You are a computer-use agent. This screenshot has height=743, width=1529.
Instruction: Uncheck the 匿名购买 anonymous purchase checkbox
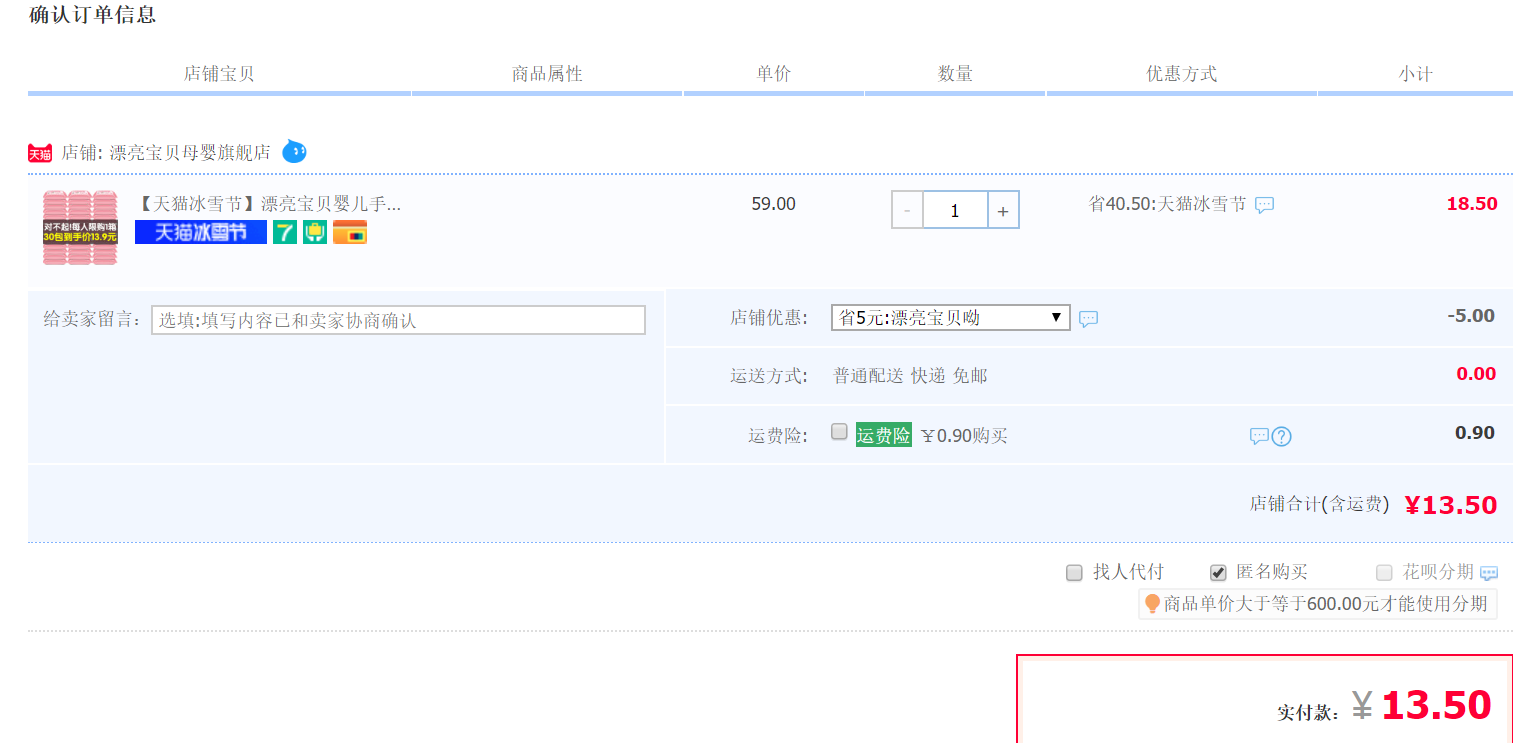click(1218, 573)
